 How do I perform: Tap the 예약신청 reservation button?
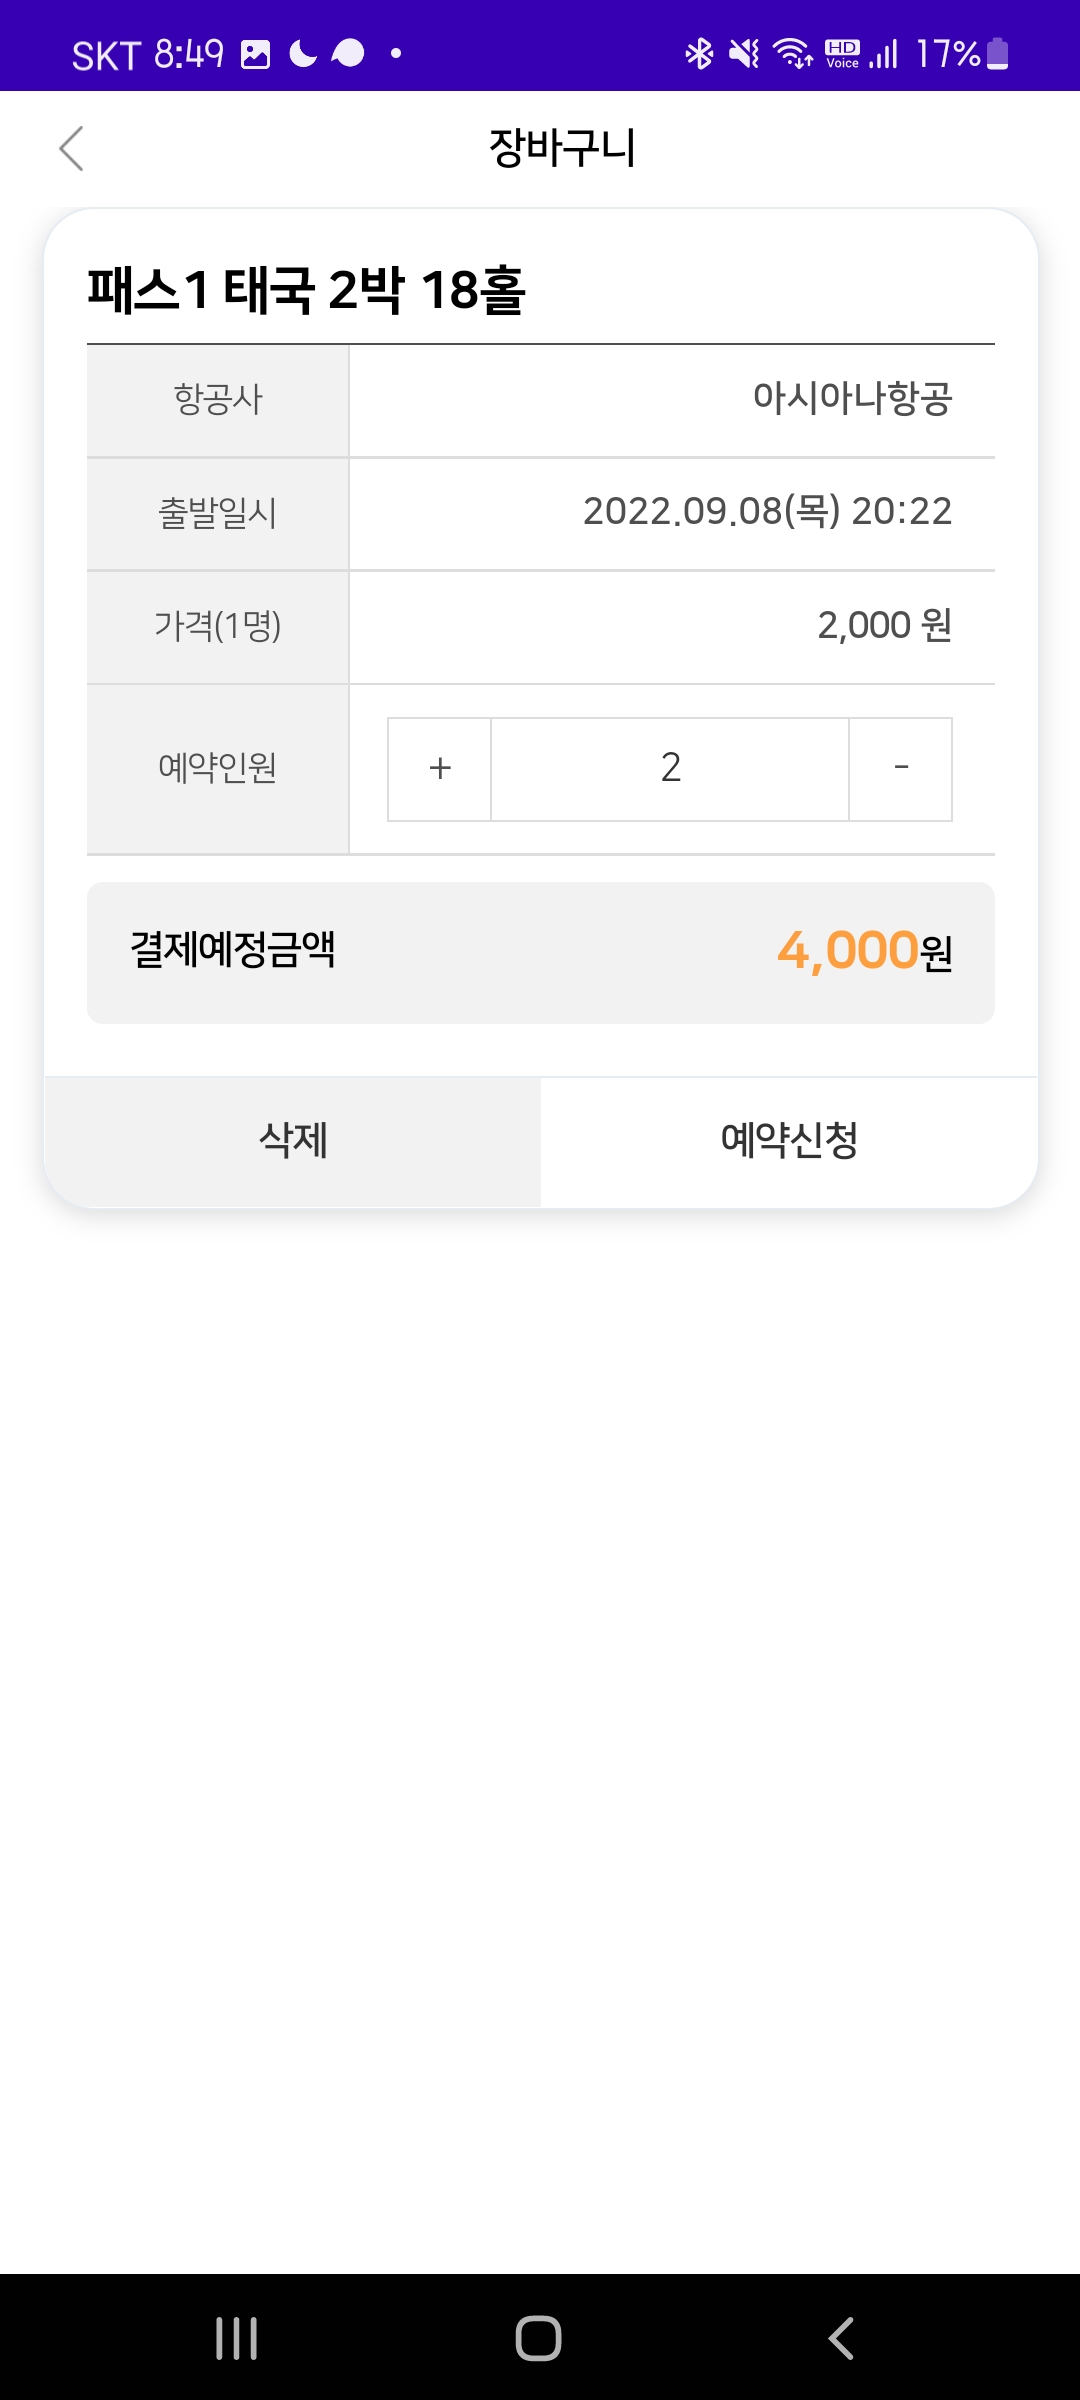coord(789,1141)
